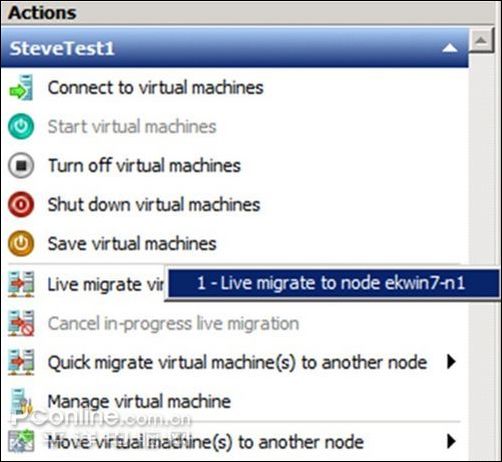Click the Move virtual machine(s) icon

click(x=21, y=442)
